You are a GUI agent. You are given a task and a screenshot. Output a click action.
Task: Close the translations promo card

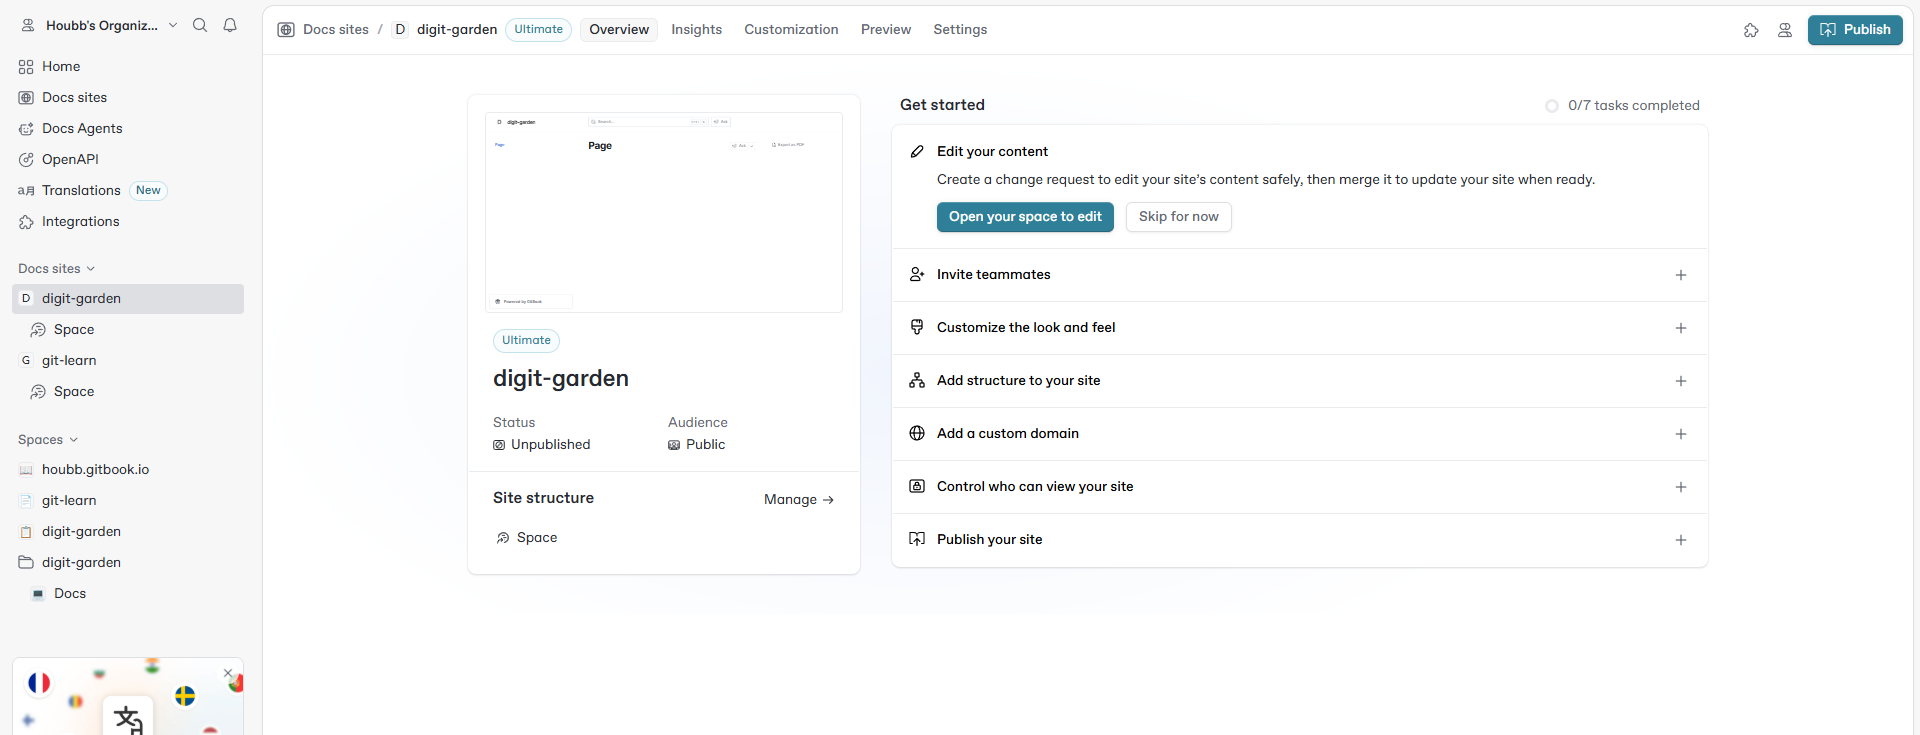[228, 673]
